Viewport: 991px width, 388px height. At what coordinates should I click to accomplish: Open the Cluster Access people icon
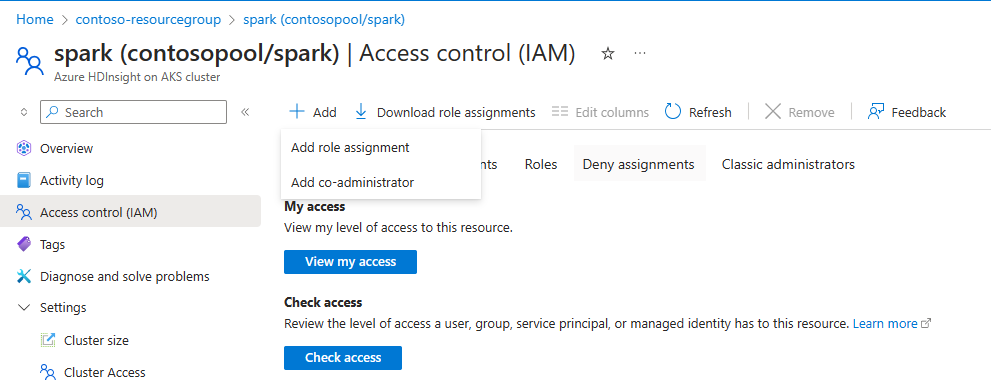48,372
